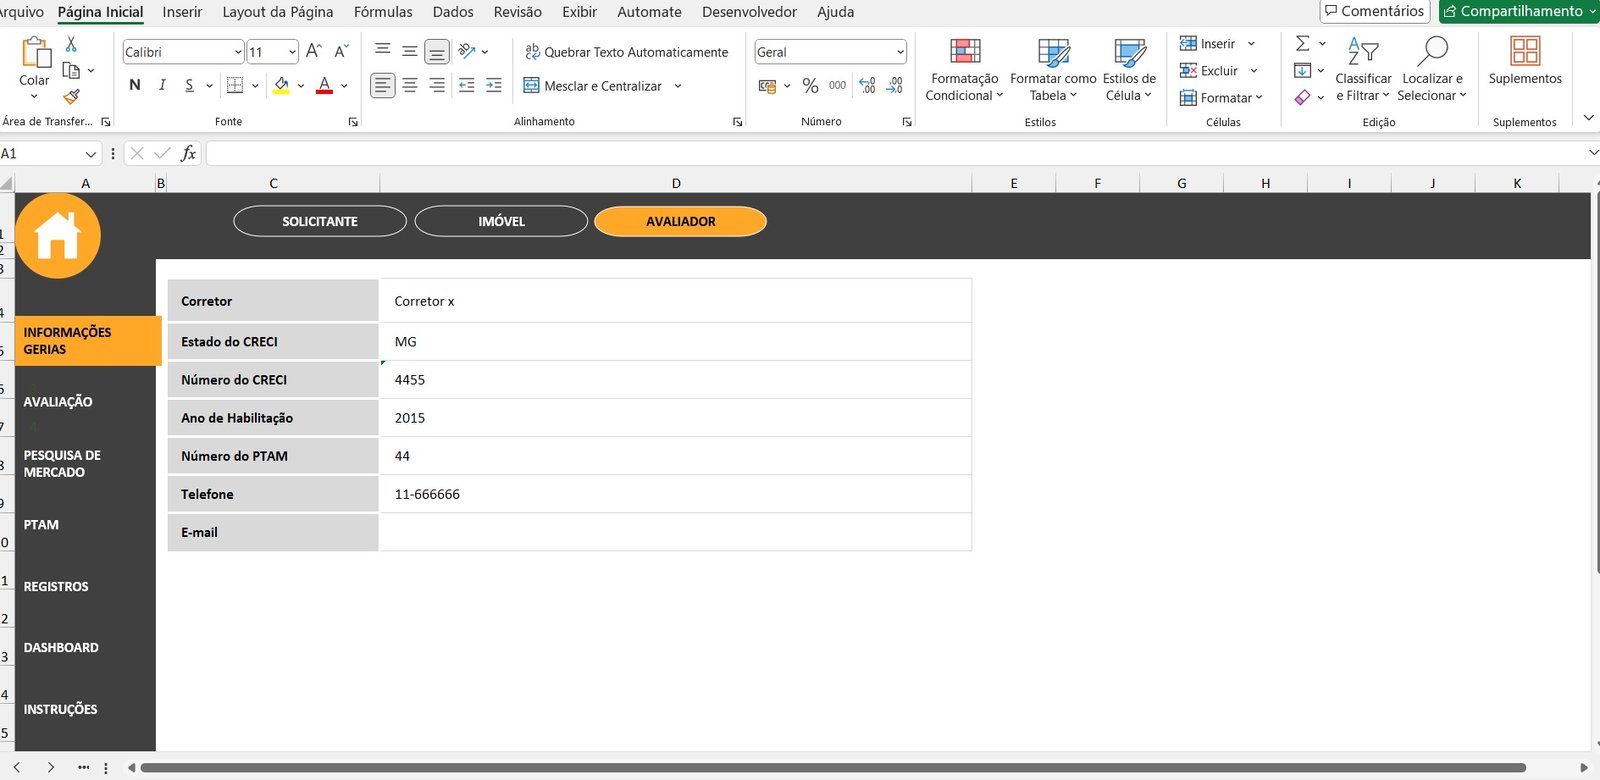The width and height of the screenshot is (1600, 780).
Task: Select the Format Painter brush icon
Action: pyautogui.click(x=71, y=97)
